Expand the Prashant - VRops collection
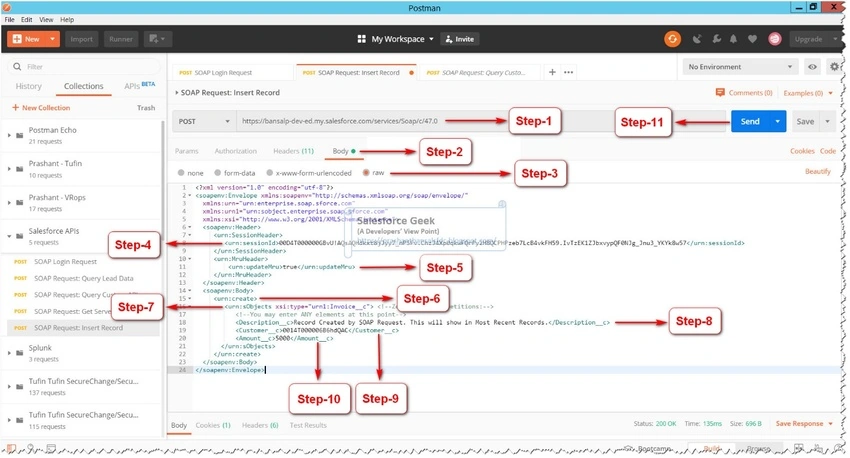This screenshot has width=850, height=458. click(9, 202)
